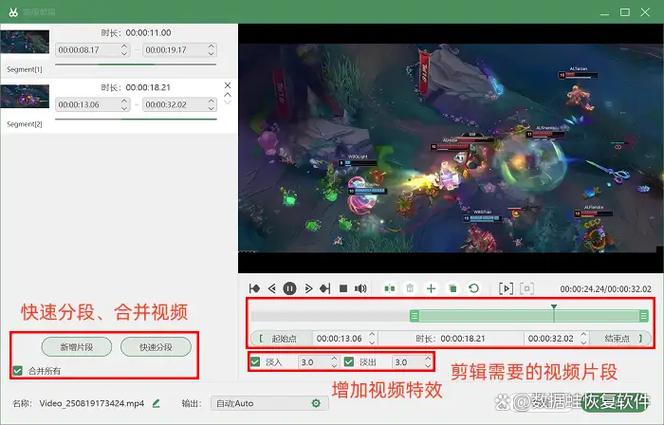The image size is (664, 425).
Task: Jump to segment end point icon
Action: click(325, 289)
